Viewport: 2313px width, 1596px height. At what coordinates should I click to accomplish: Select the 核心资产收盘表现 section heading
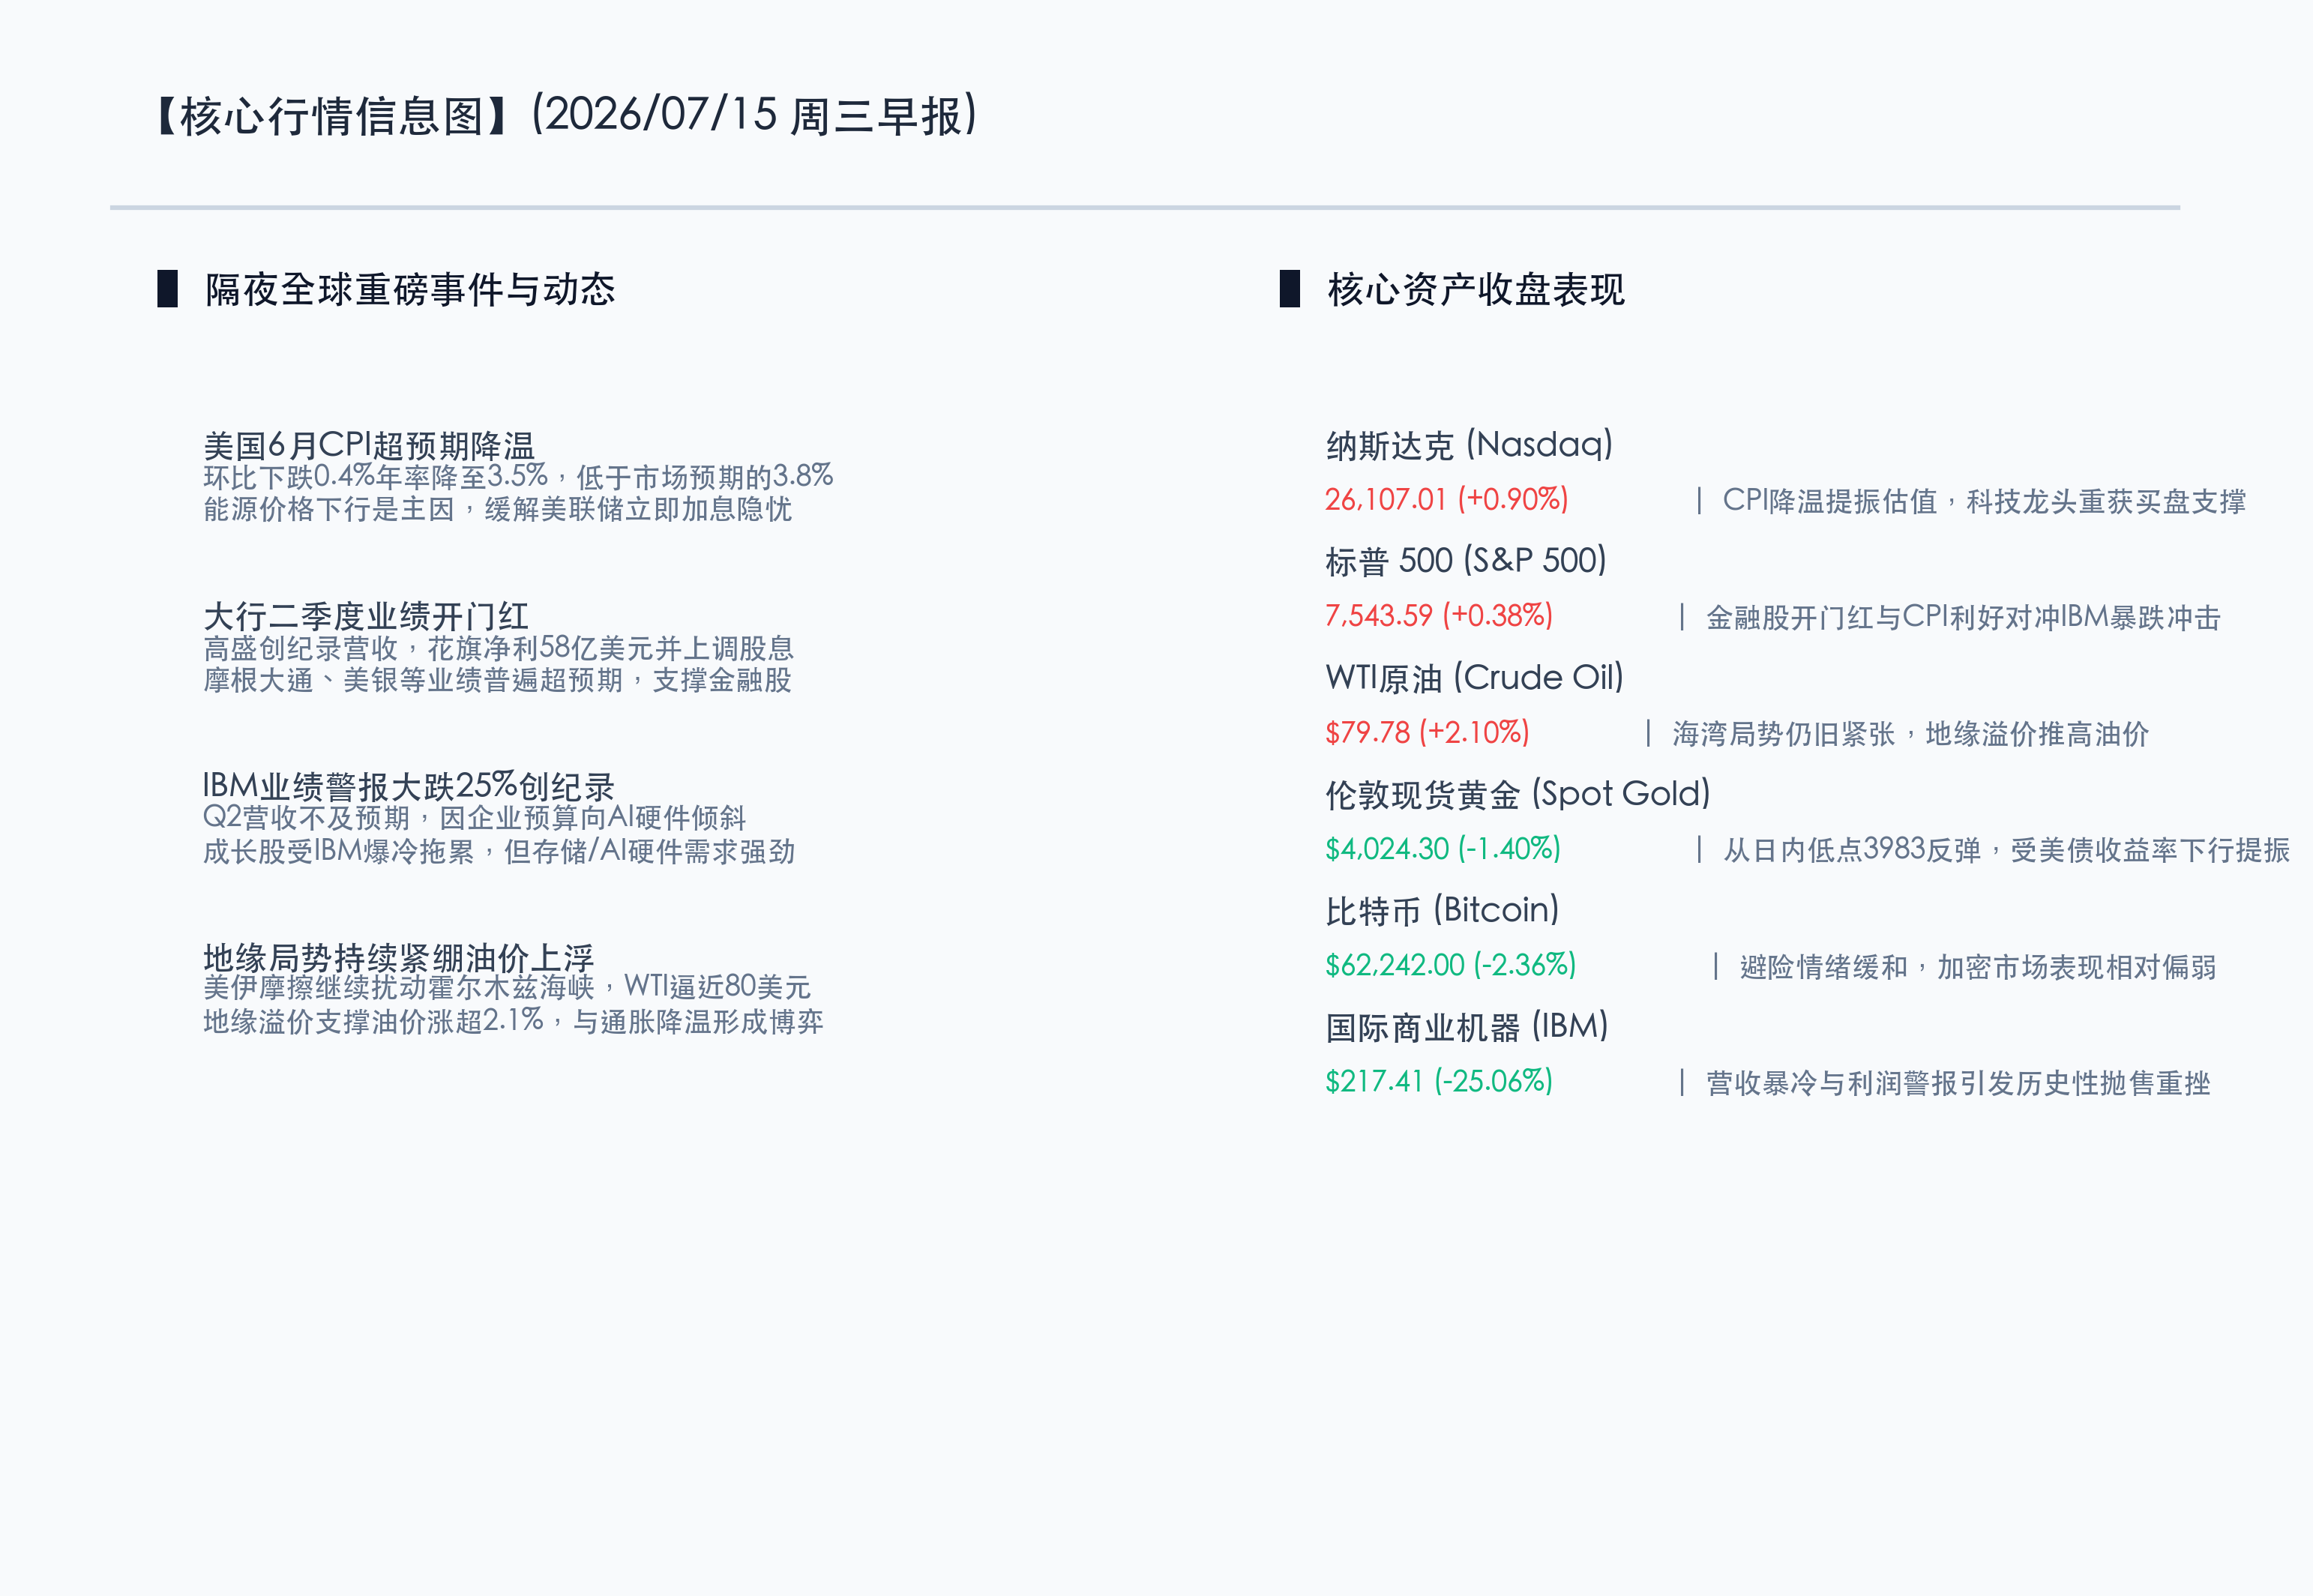pyautogui.click(x=1475, y=289)
